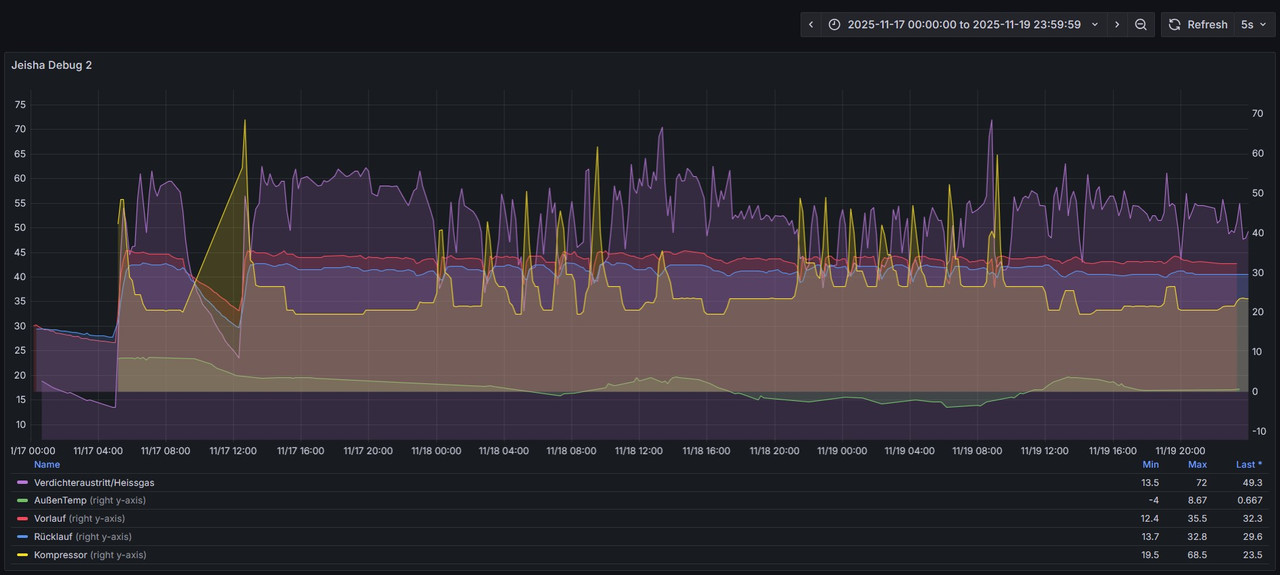
Task: Shift time range forward with right chevron
Action: click(x=1117, y=24)
